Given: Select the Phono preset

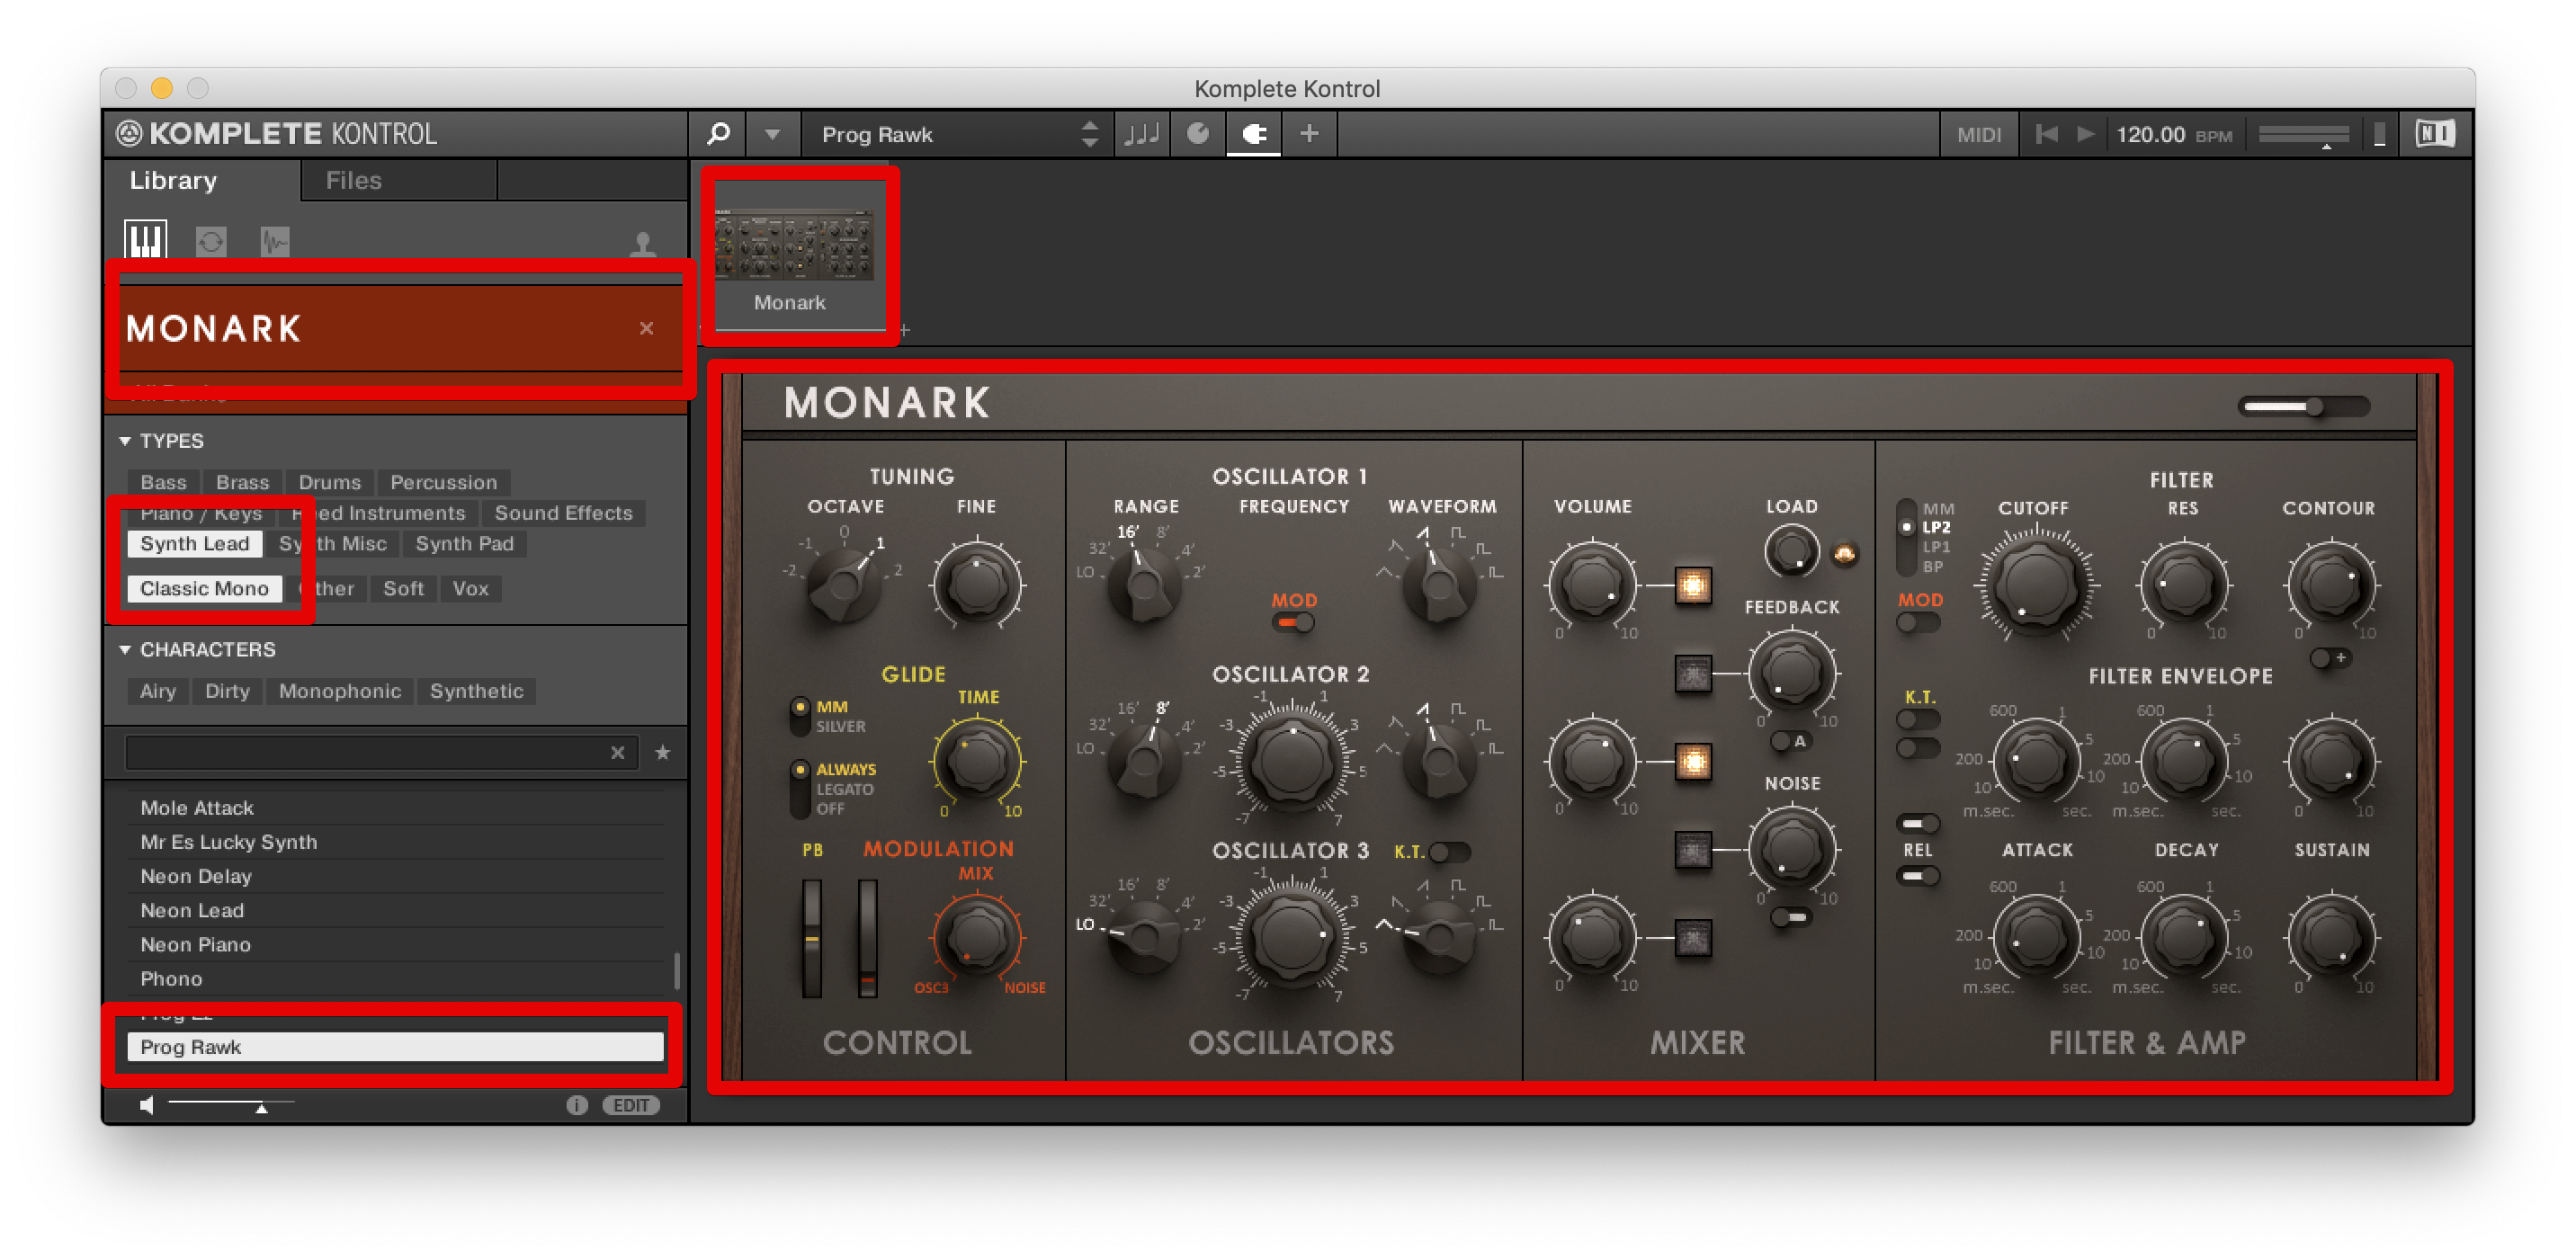Looking at the screenshot, I should [x=395, y=979].
